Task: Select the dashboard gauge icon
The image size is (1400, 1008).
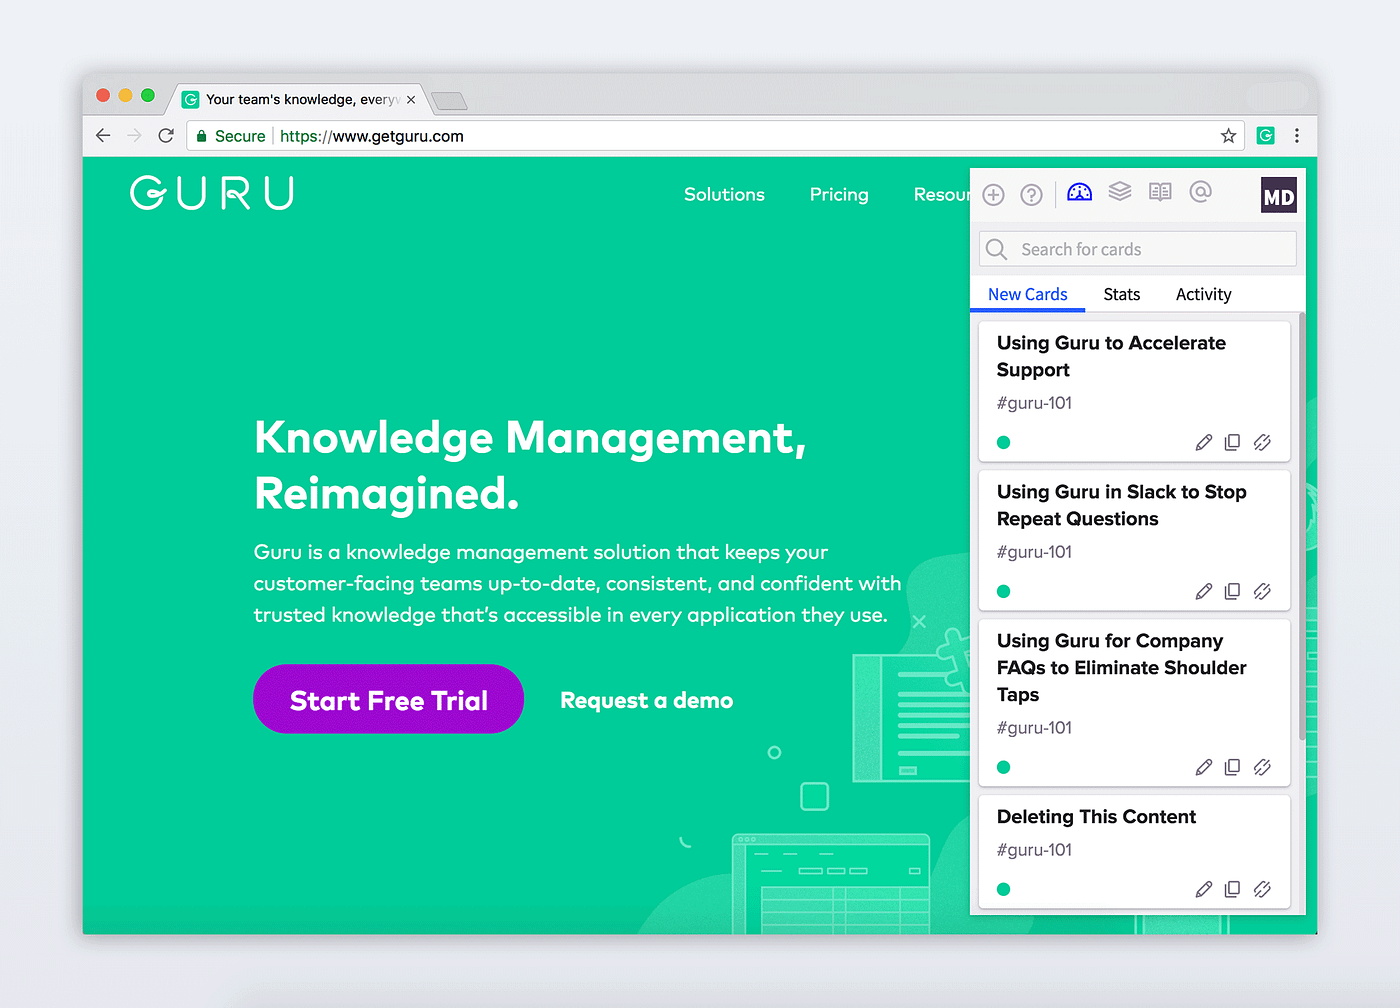Action: pyautogui.click(x=1080, y=192)
